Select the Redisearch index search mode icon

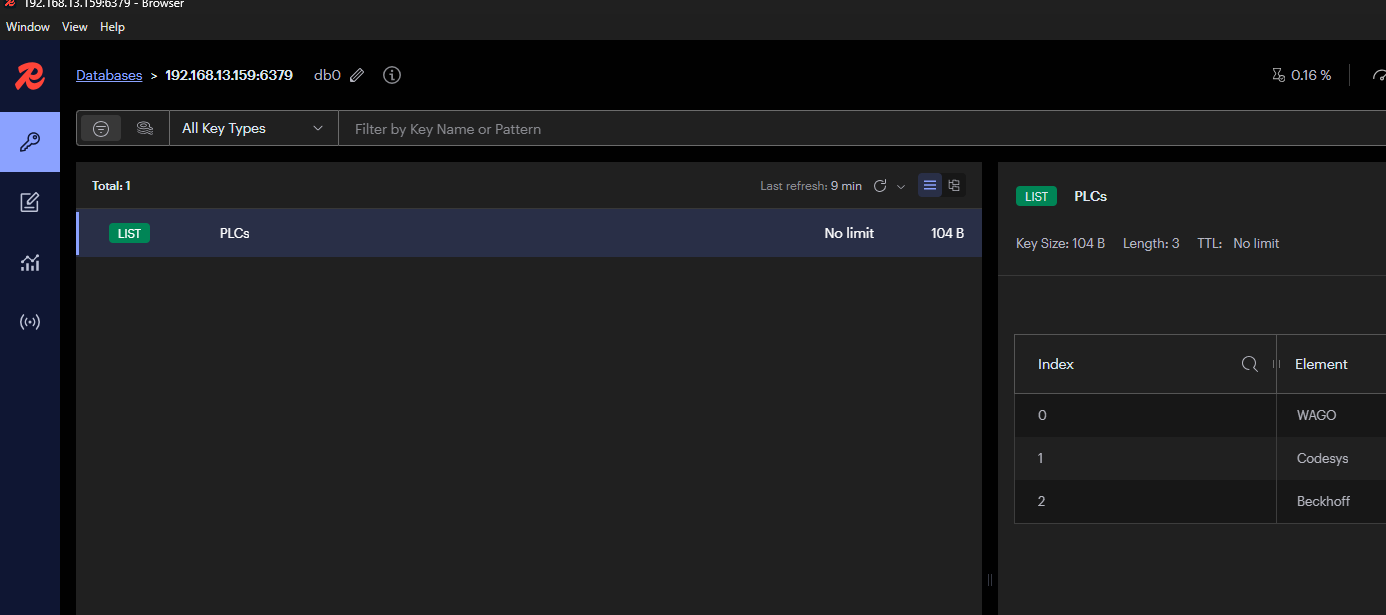[x=145, y=128]
